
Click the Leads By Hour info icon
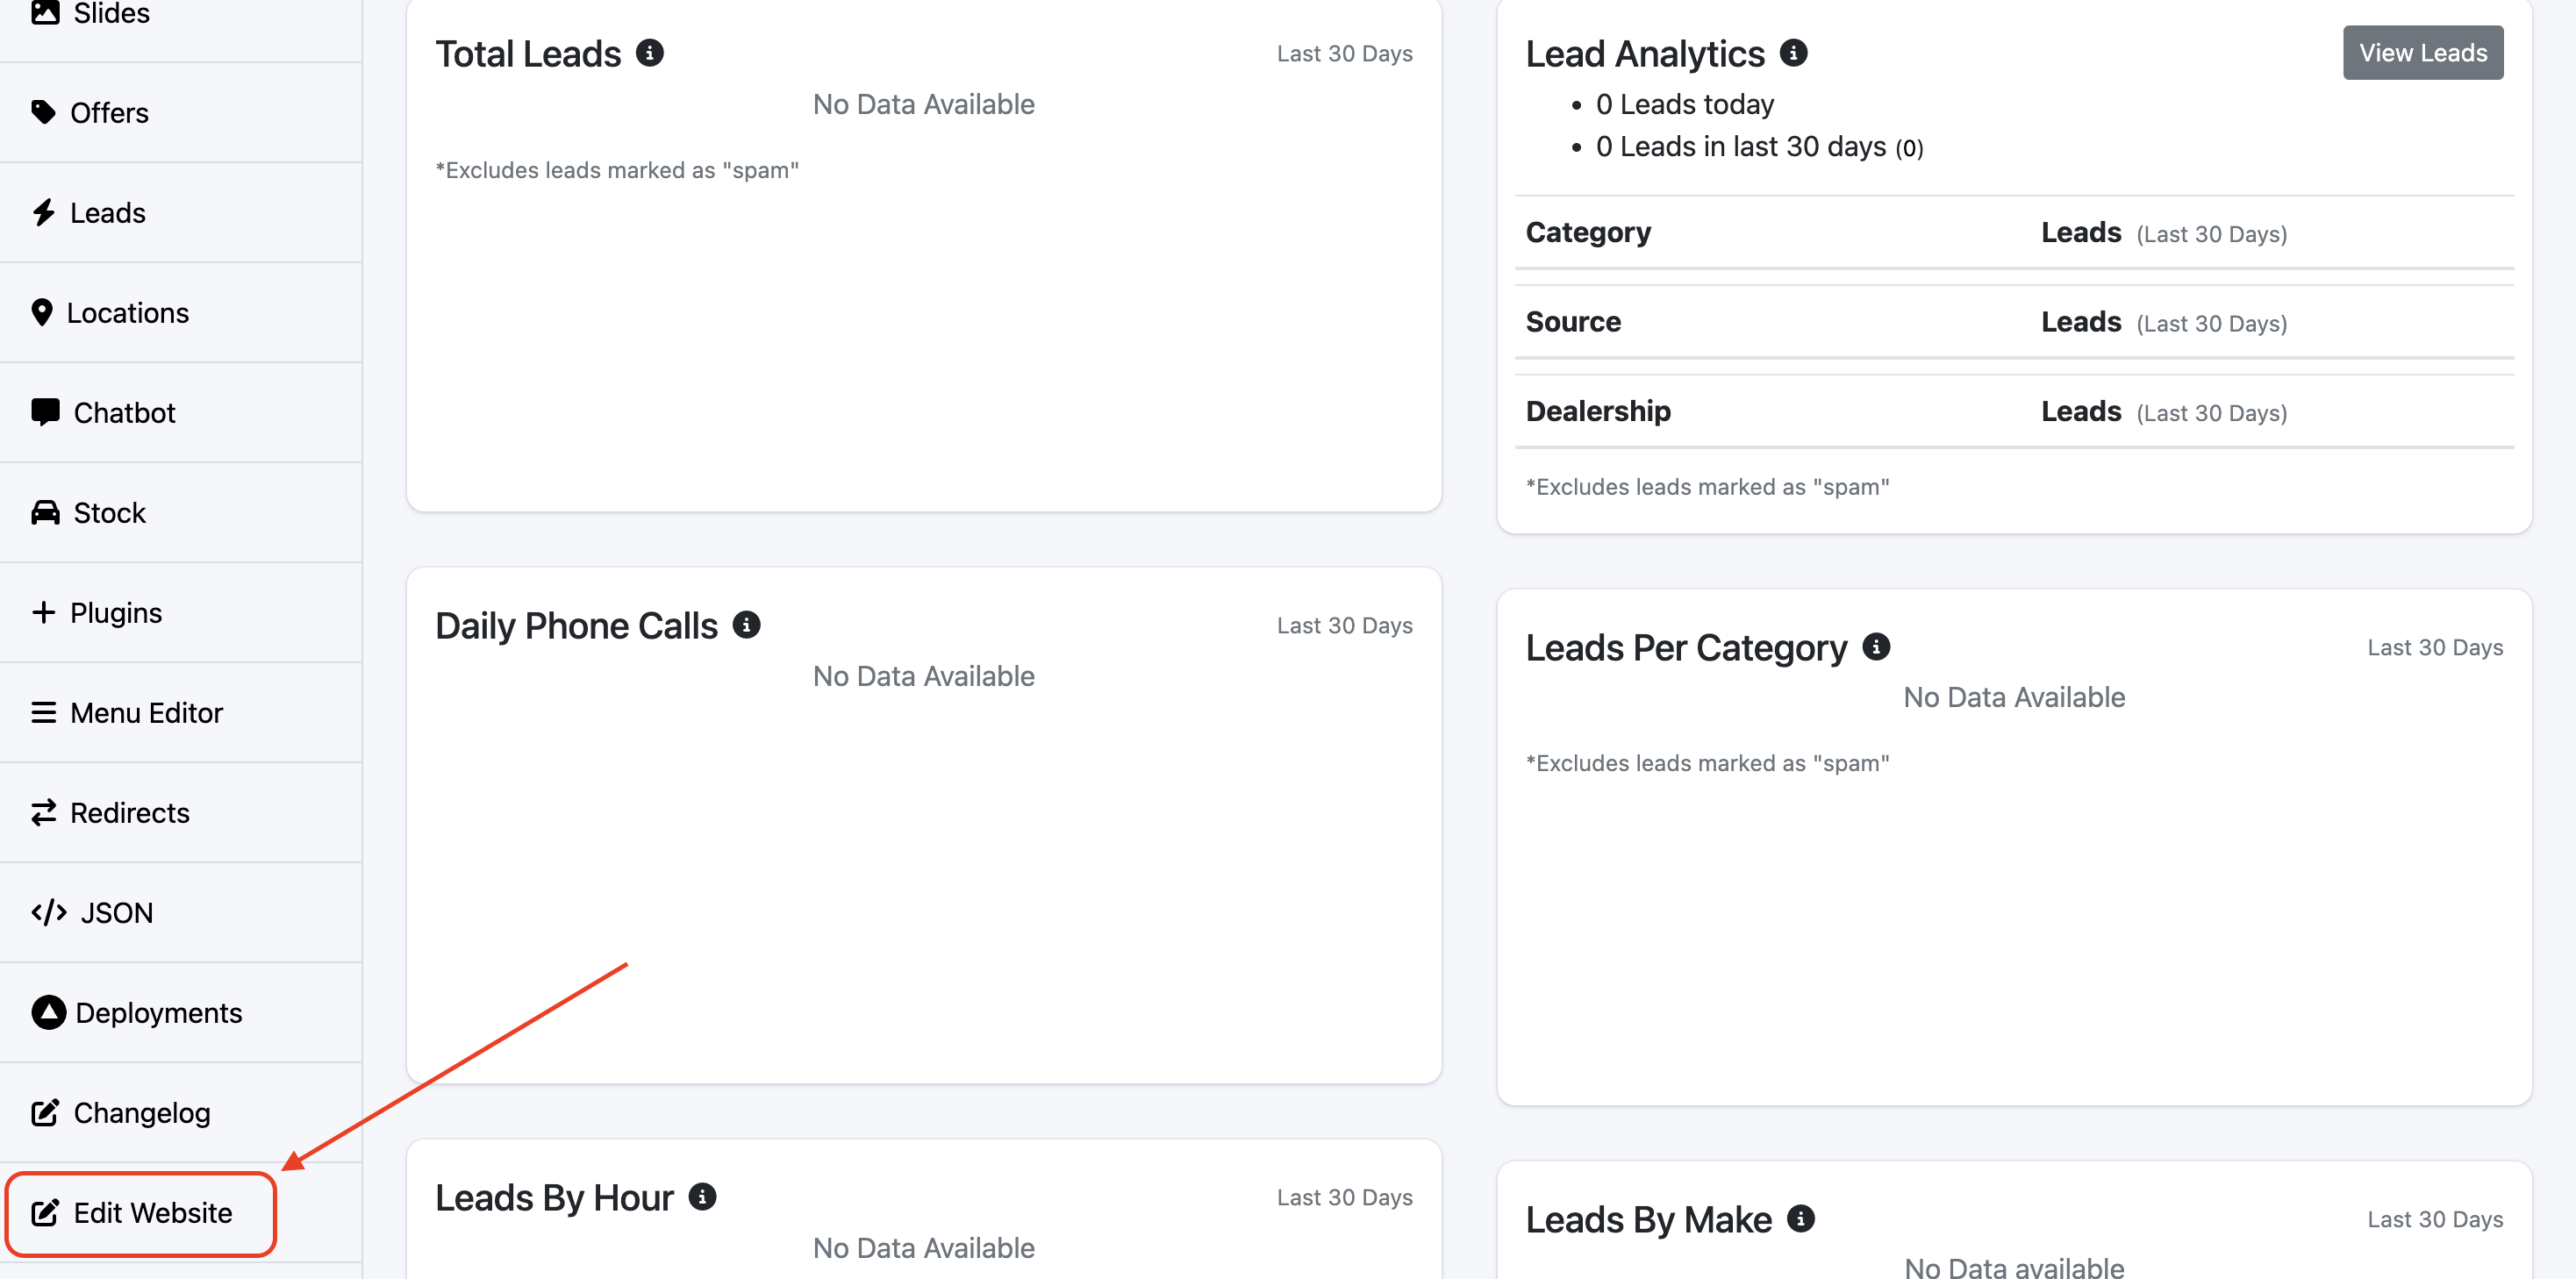point(702,1197)
